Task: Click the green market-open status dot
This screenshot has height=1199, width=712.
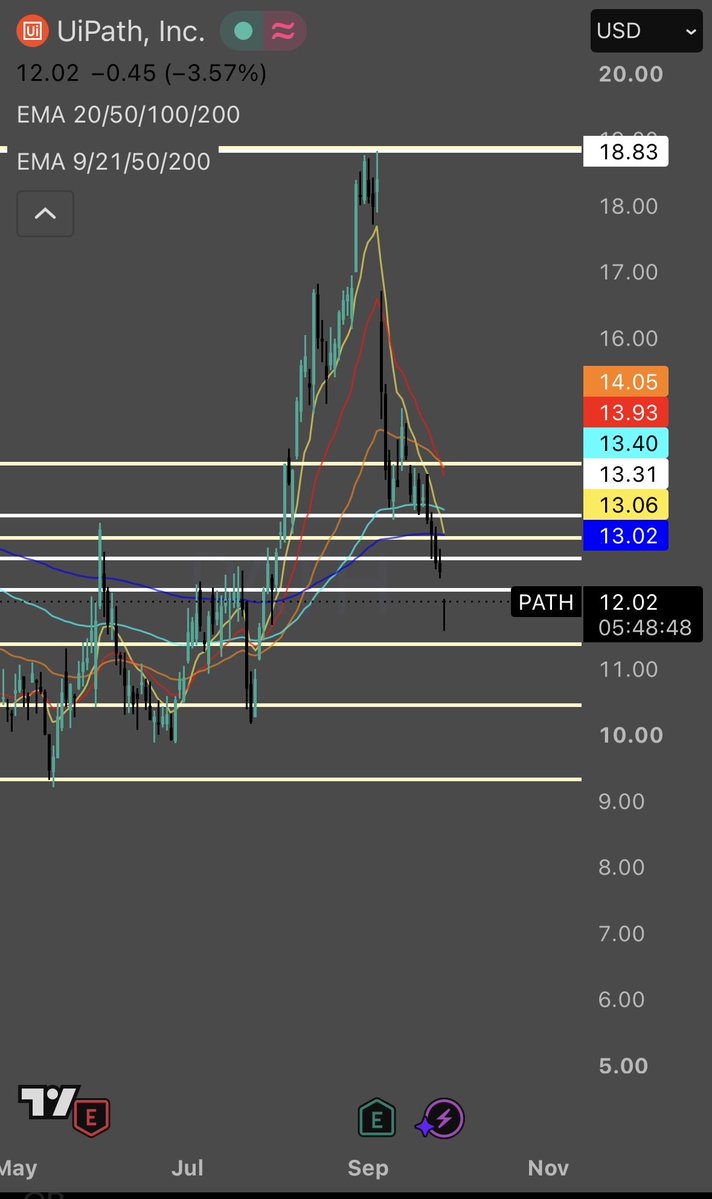Action: click(243, 31)
